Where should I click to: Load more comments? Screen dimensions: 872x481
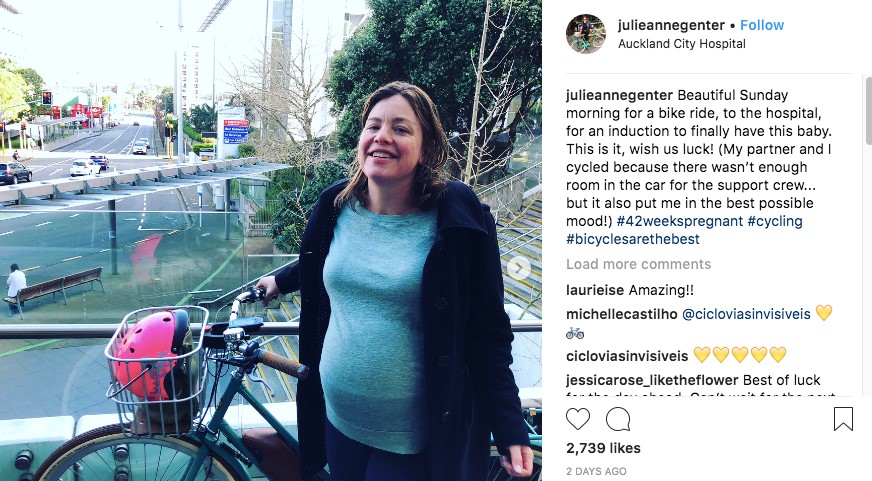click(638, 264)
